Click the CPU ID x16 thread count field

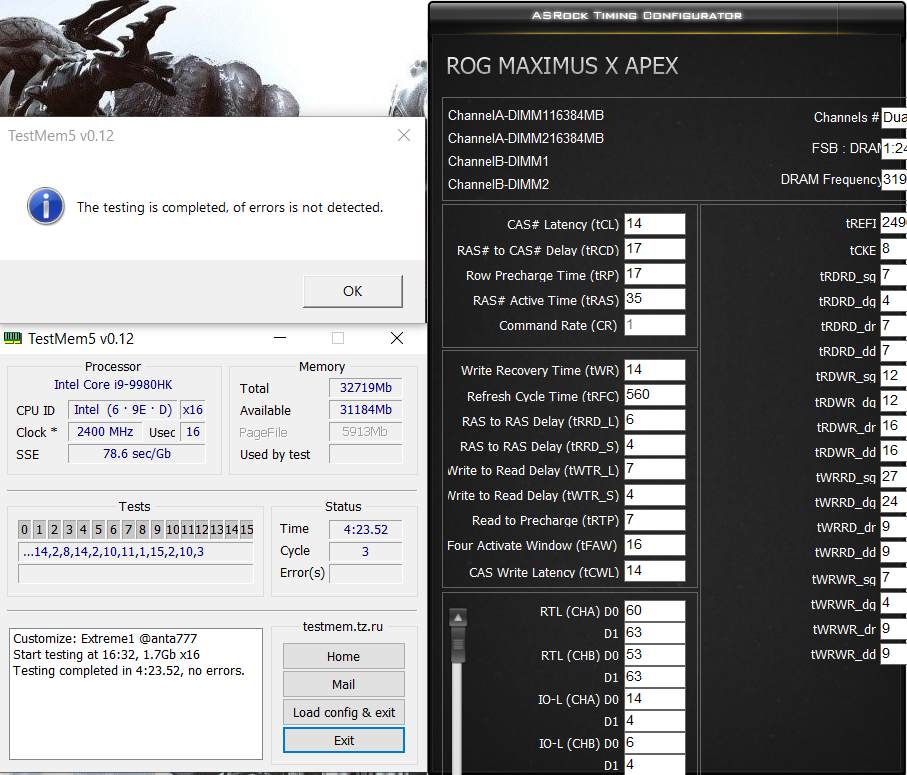193,409
